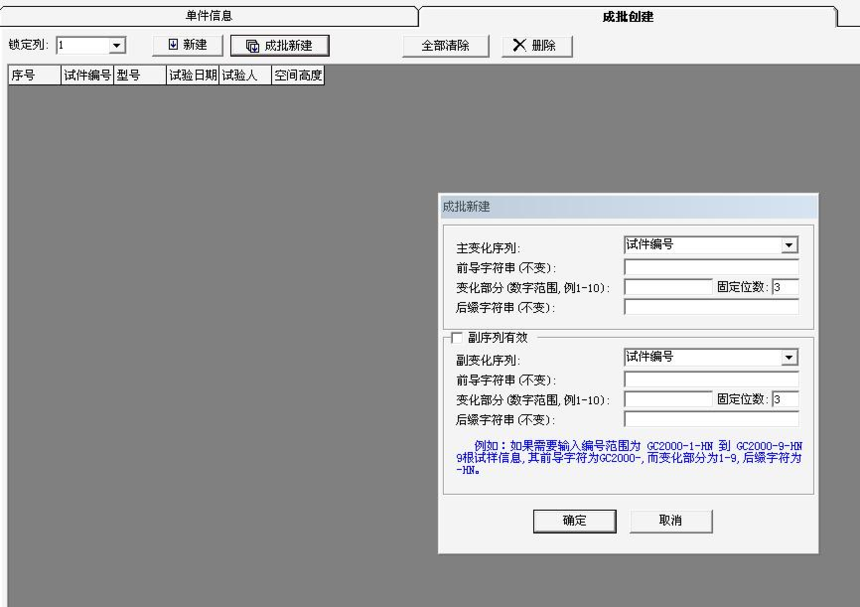The image size is (860, 607).
Task: Click the main 前导字符串 input field
Action: [x=711, y=267]
